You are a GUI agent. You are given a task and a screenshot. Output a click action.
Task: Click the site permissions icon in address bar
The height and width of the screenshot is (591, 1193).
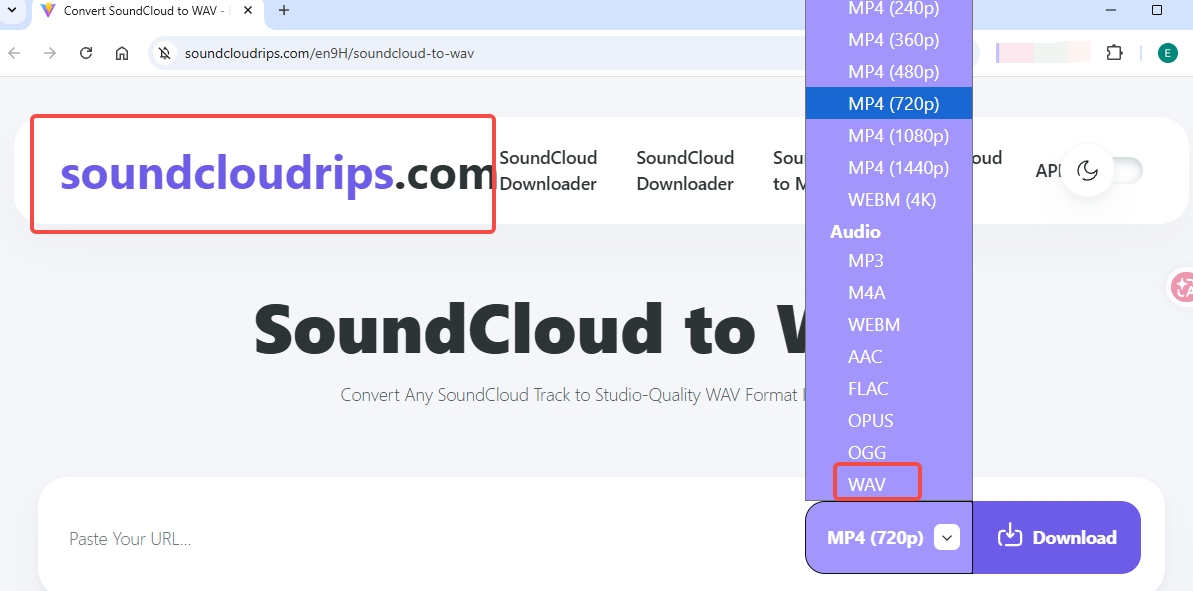point(163,52)
